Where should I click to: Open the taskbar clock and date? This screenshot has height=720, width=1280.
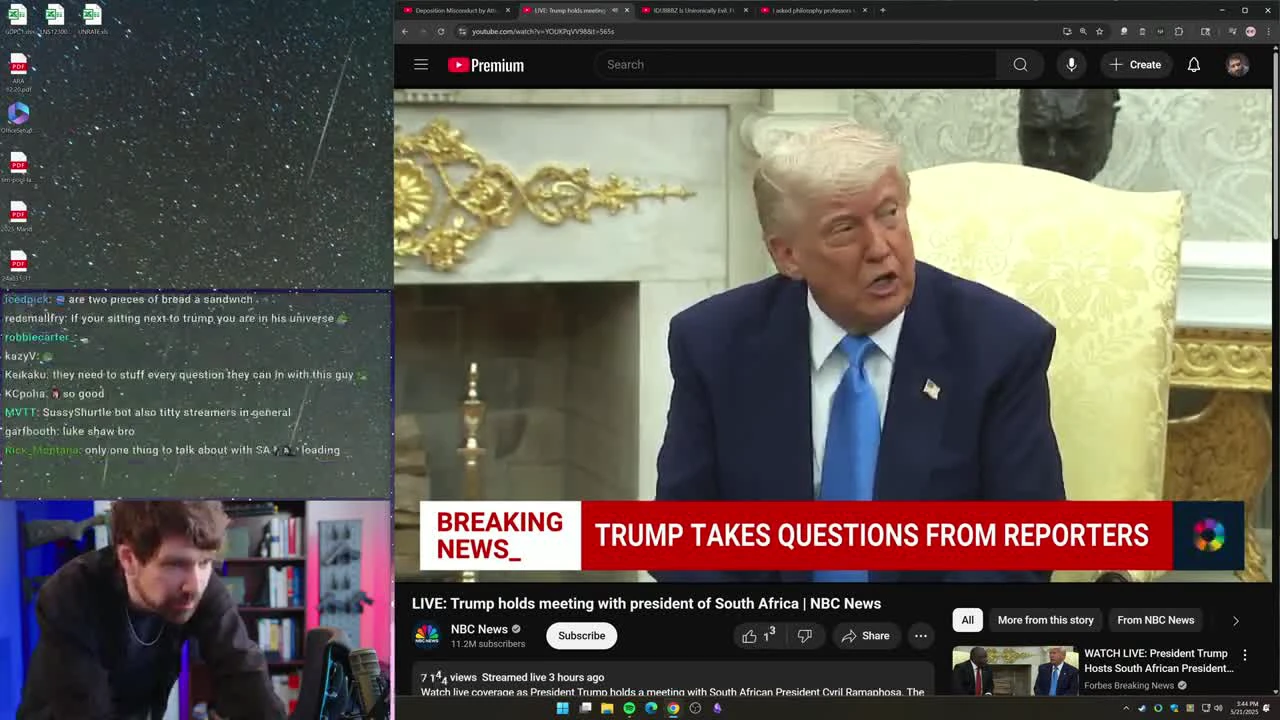pos(1246,708)
